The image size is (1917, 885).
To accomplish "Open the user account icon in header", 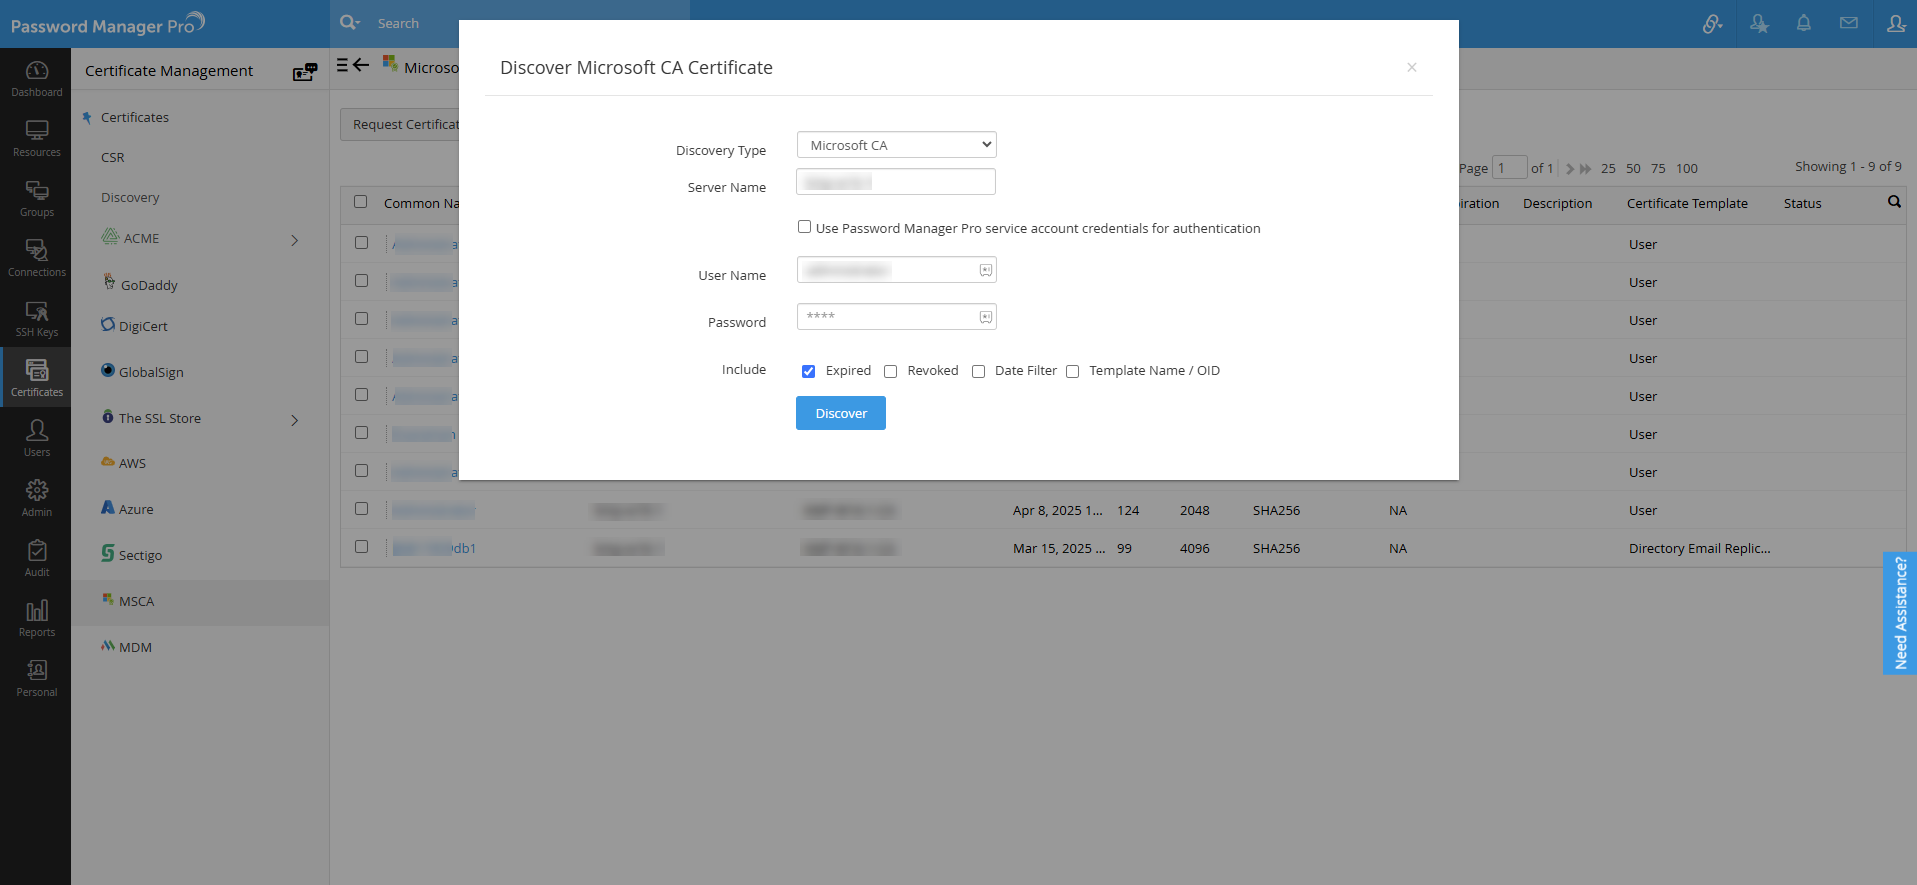I will coord(1895,23).
